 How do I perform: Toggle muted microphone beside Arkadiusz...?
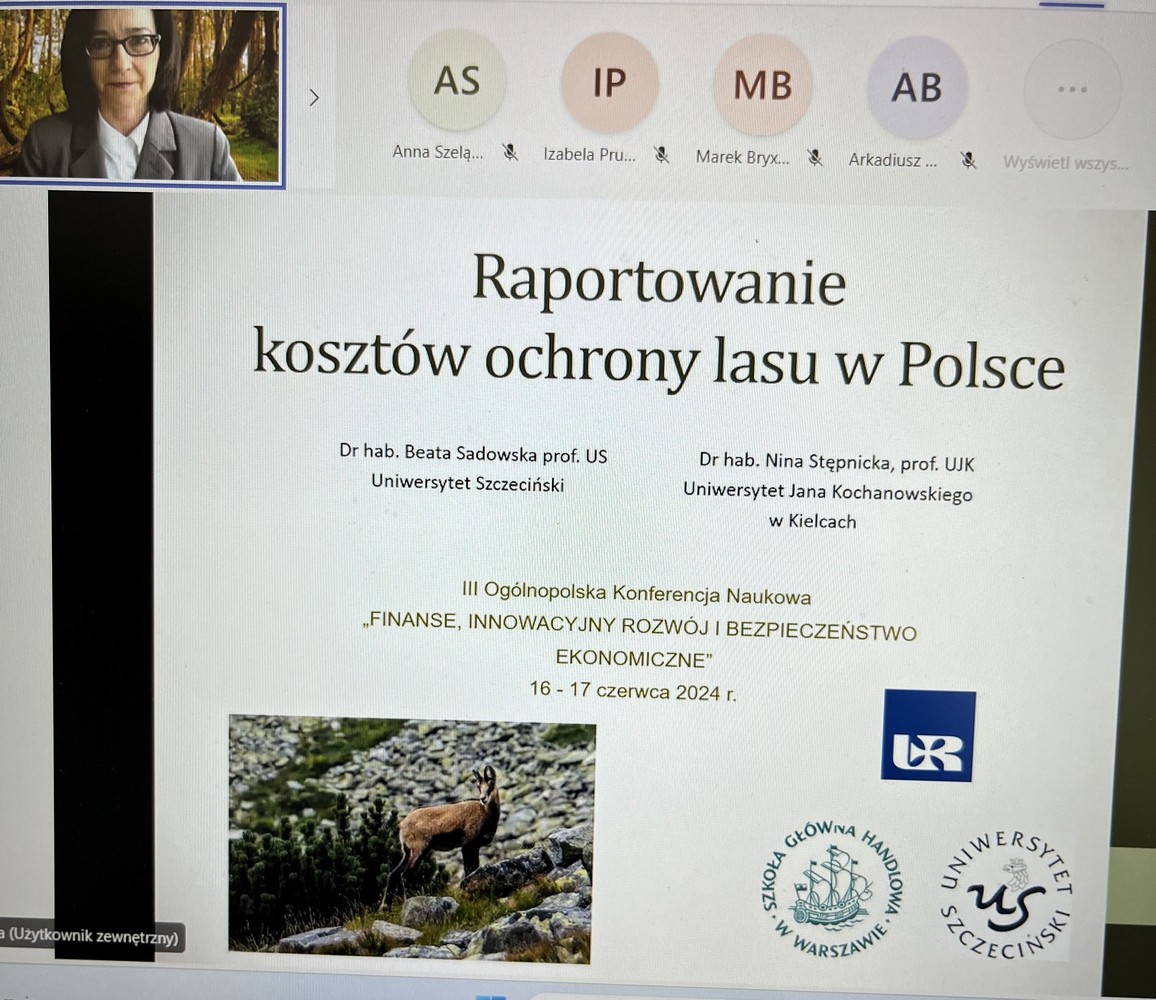coord(968,159)
